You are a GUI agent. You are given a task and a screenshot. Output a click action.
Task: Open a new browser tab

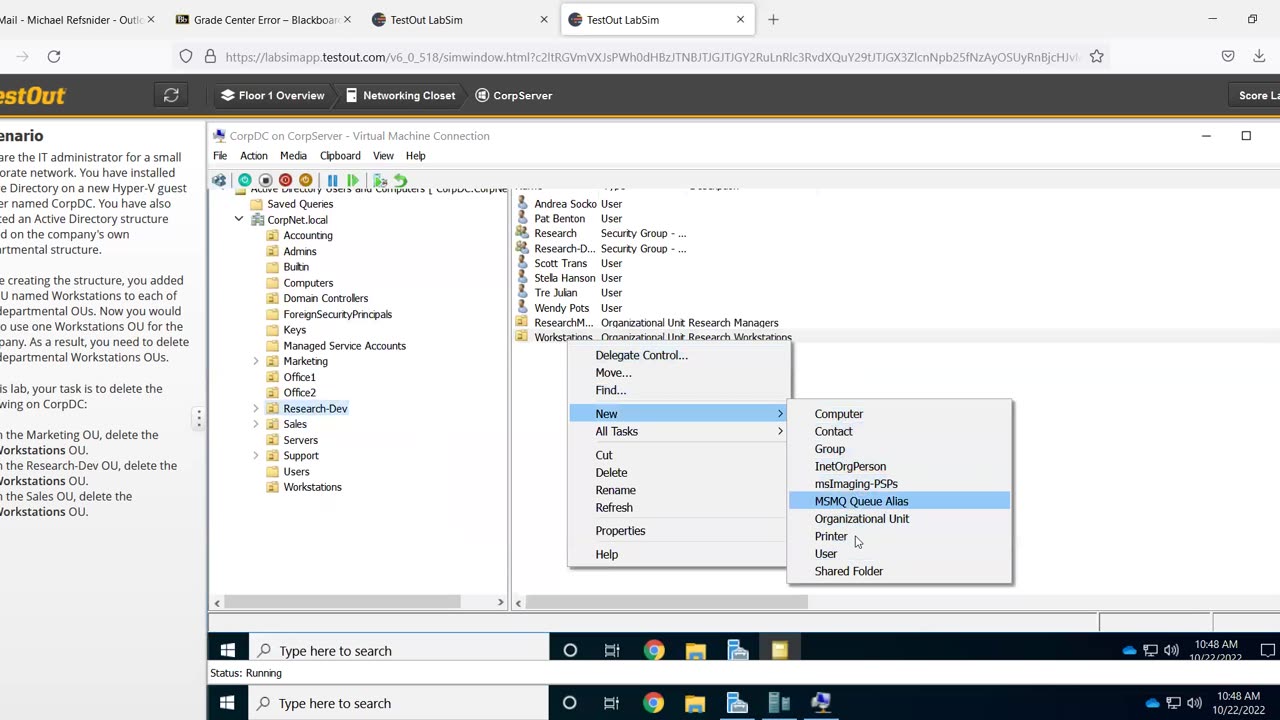coord(773,20)
